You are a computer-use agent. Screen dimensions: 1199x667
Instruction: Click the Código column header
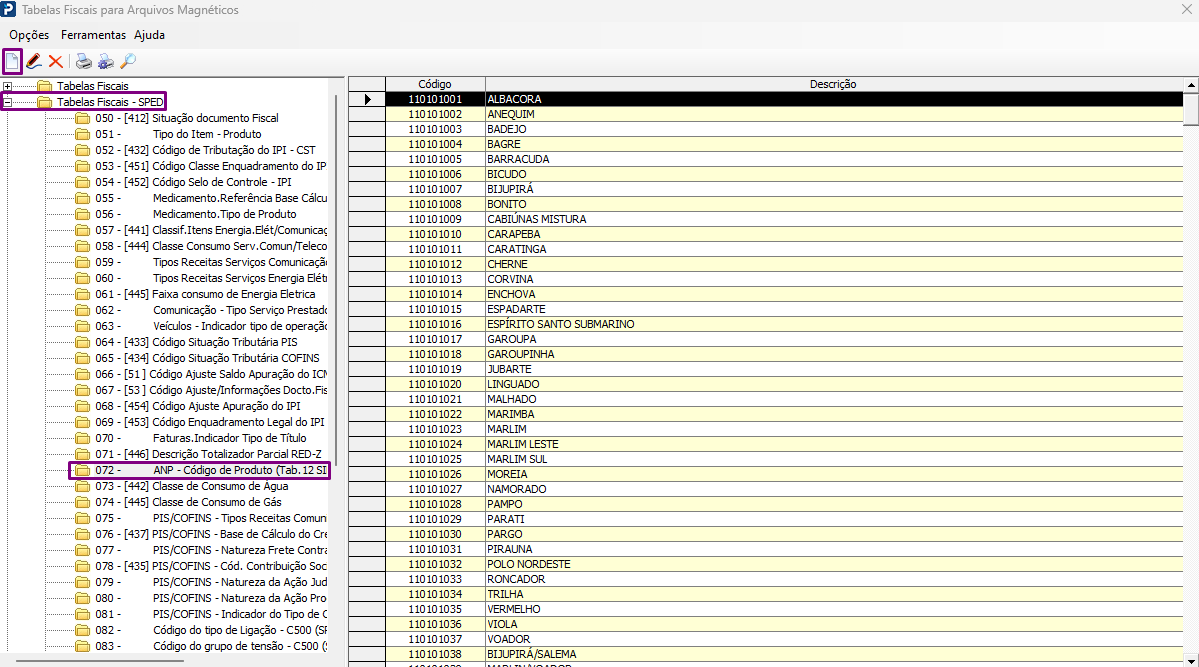point(435,84)
